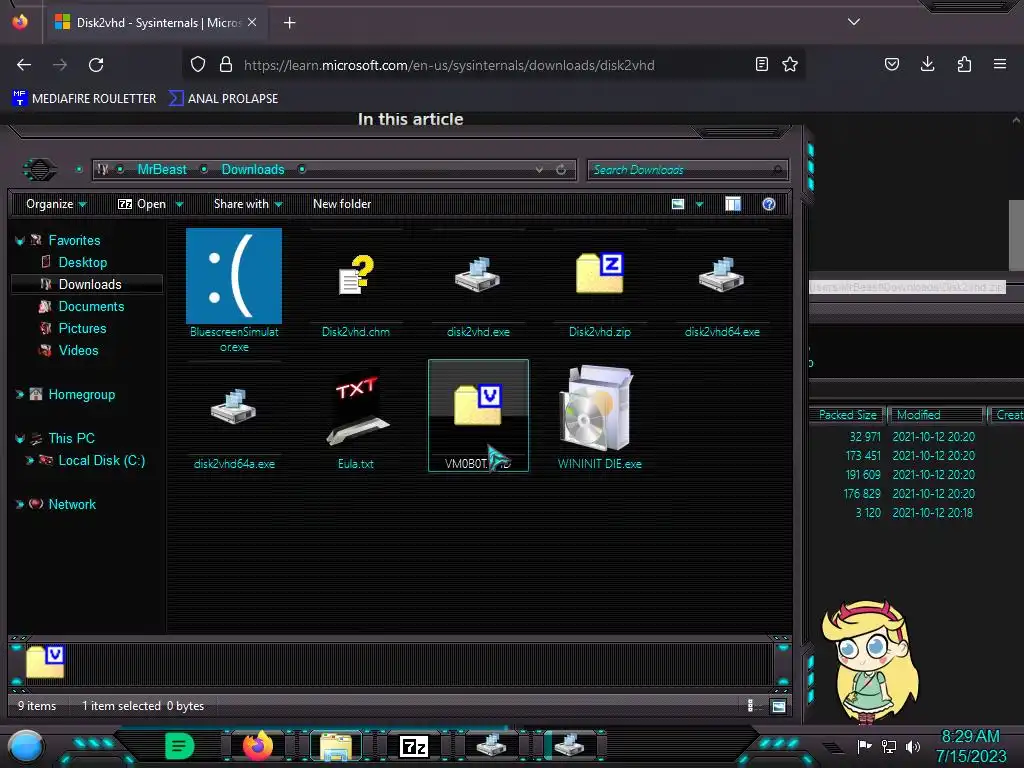The width and height of the screenshot is (1024, 768).
Task: Open Documents in the navigation pane
Action: (91, 306)
